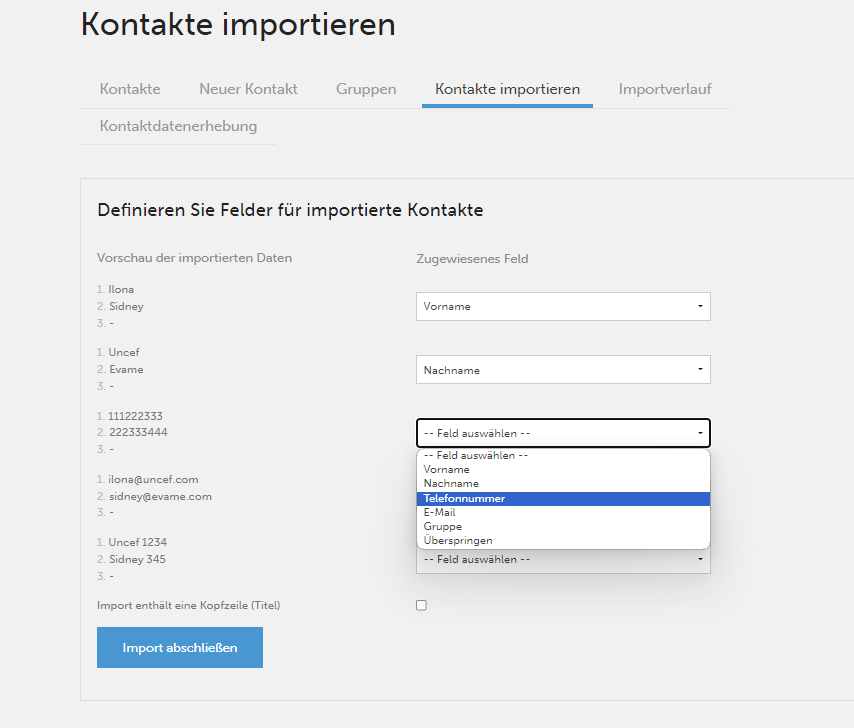Open the Kontakte tab
854x728 pixels.
(130, 89)
